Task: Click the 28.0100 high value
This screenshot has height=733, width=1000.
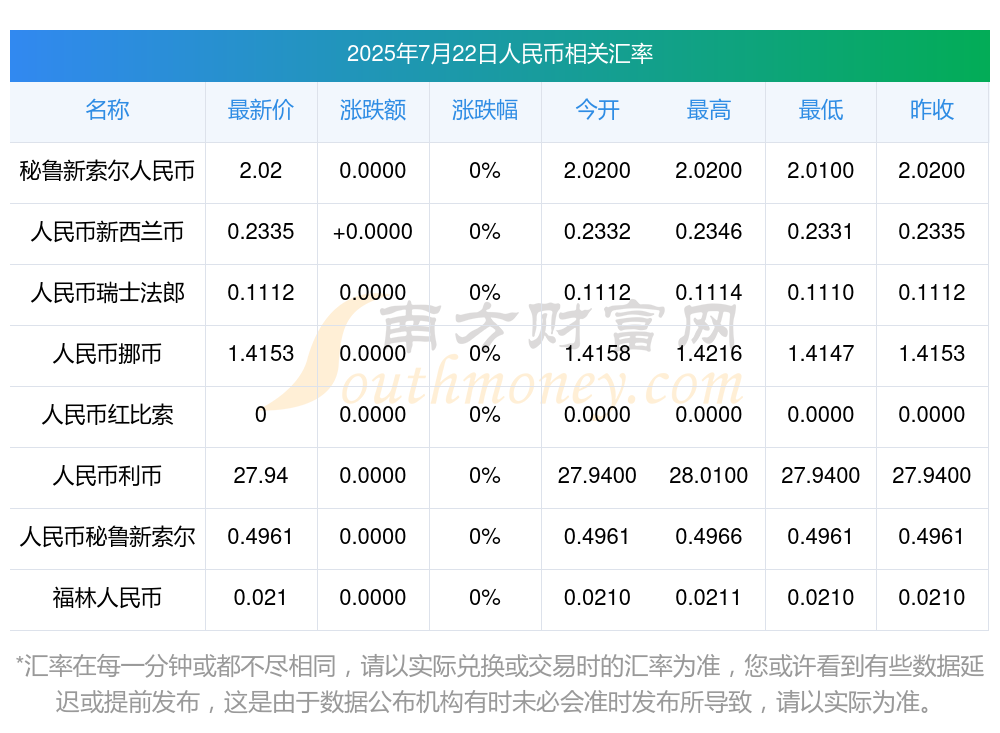Action: 709,475
